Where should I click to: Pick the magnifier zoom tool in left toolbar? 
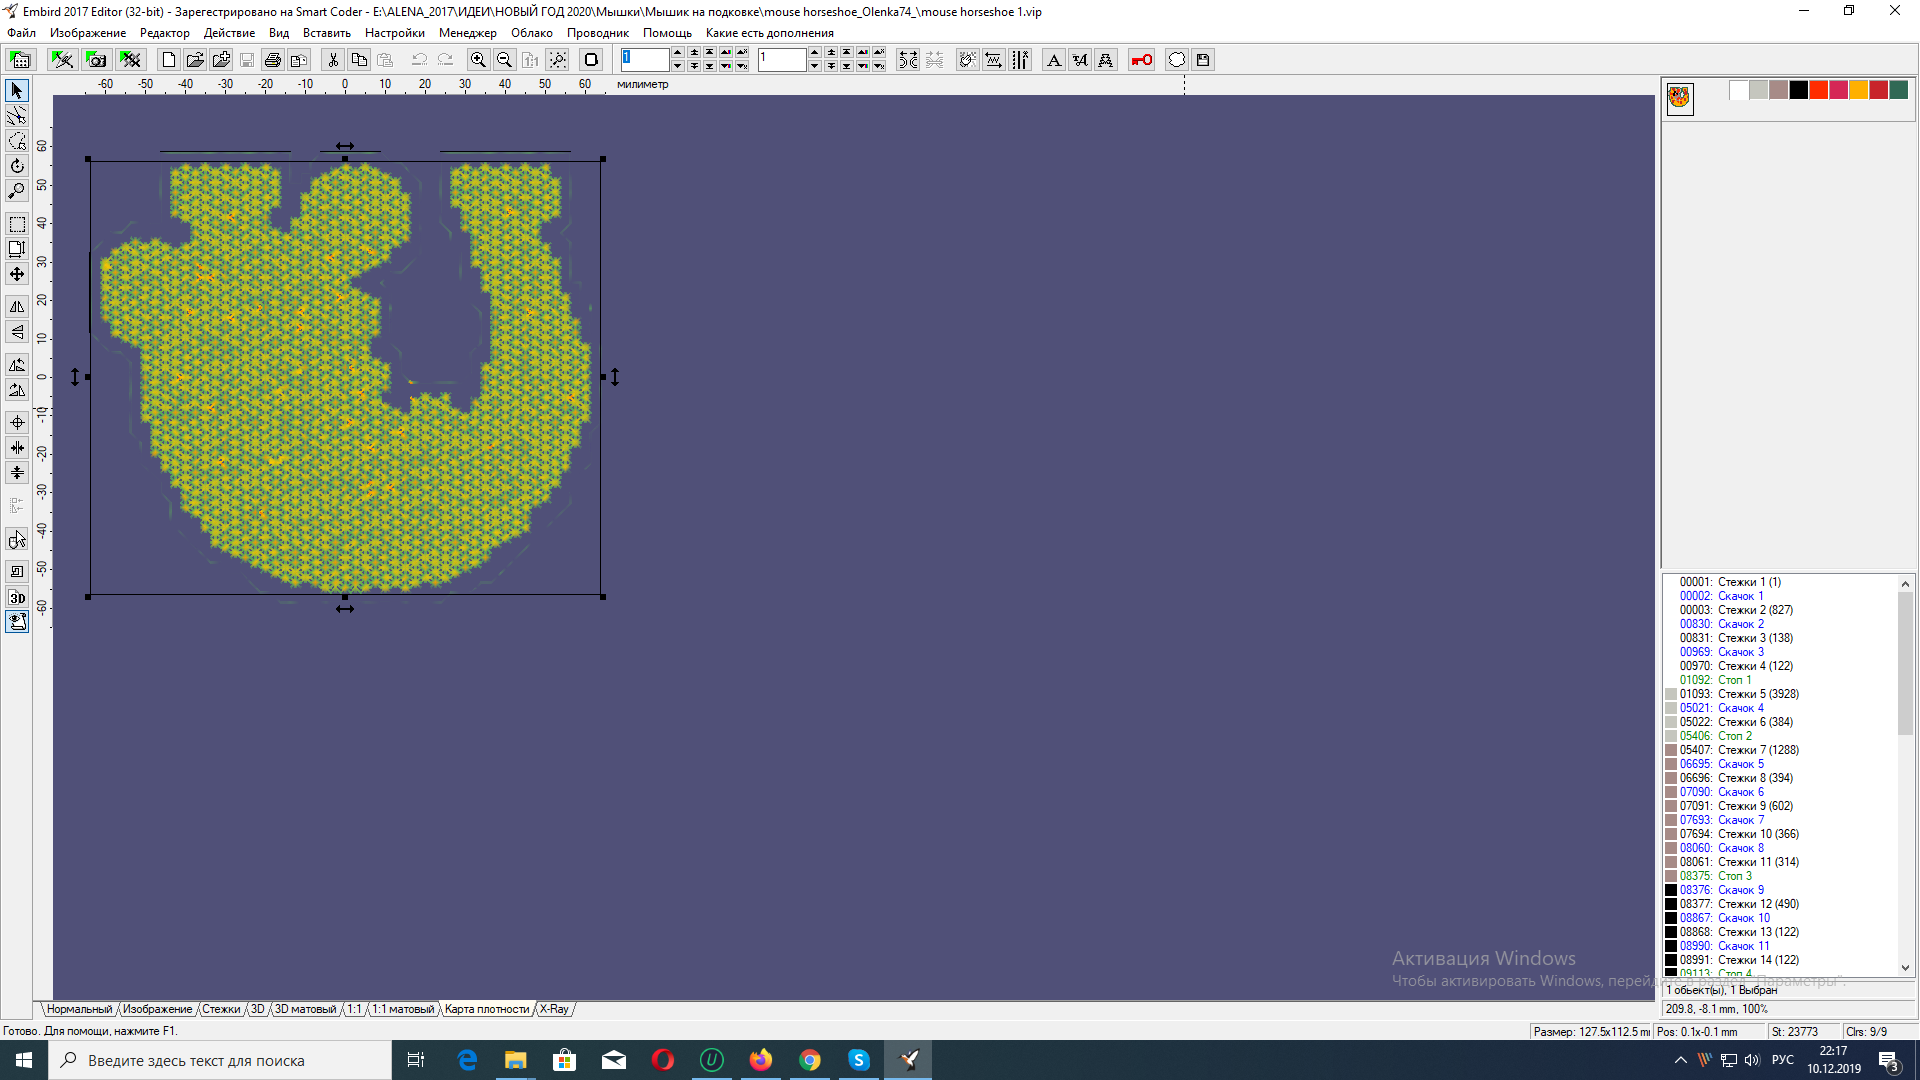[17, 191]
